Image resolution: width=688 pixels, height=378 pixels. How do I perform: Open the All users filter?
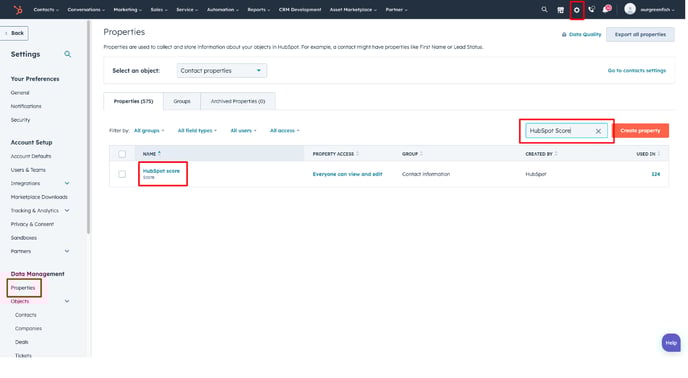(x=243, y=130)
